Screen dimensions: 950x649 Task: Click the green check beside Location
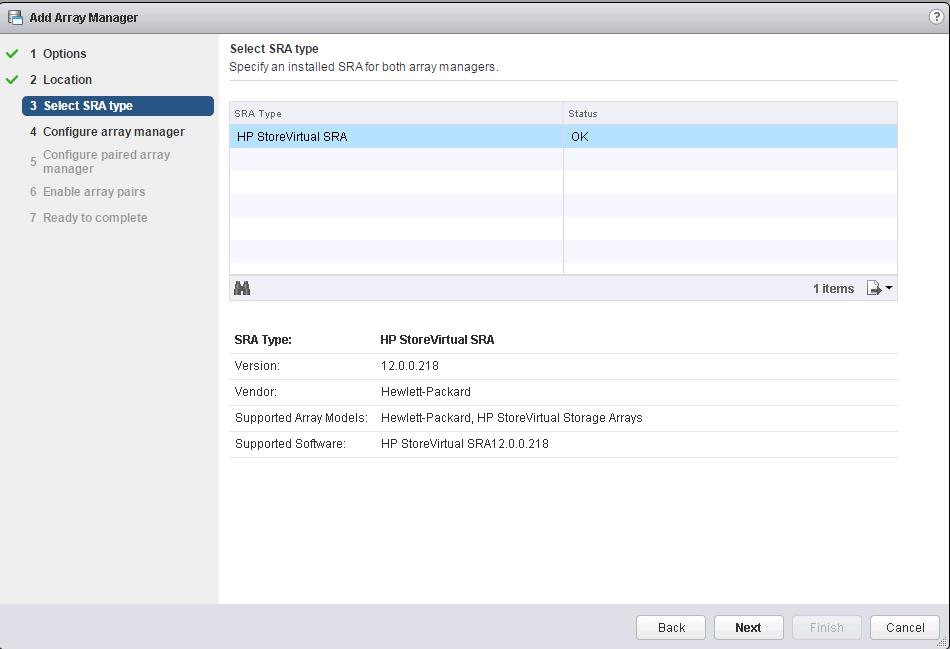pos(12,79)
